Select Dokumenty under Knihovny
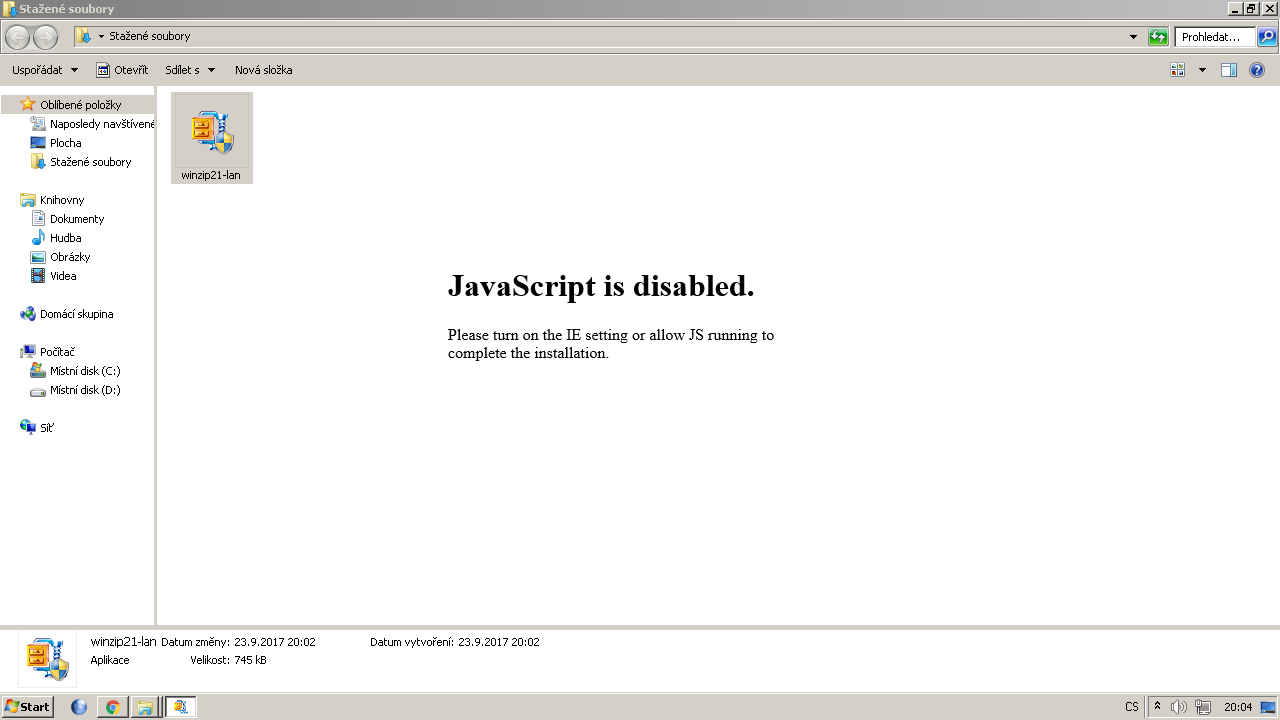The image size is (1280, 720). pos(77,219)
